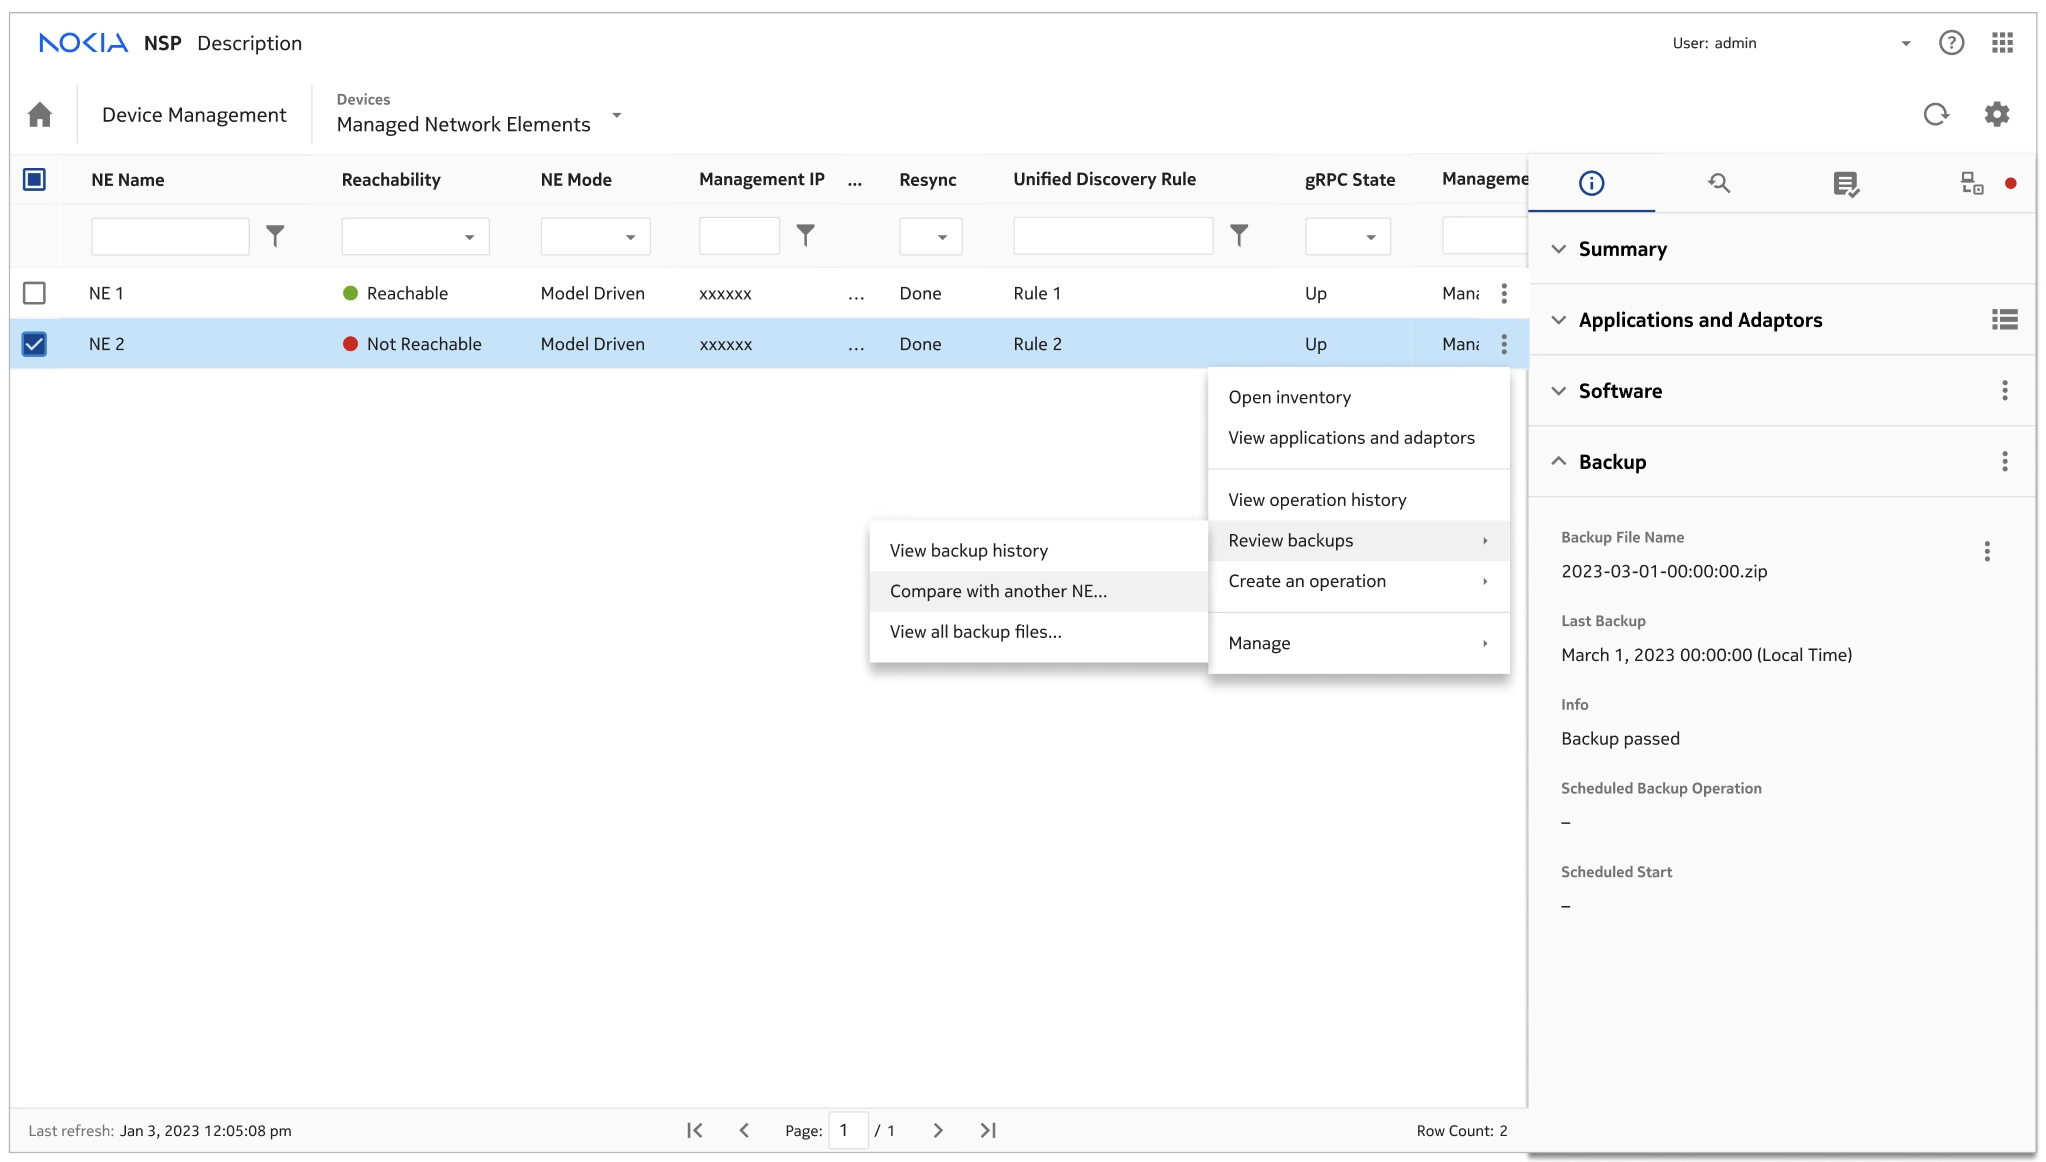The image size is (2046, 1162).
Task: Open the settings gear icon
Action: [x=1997, y=114]
